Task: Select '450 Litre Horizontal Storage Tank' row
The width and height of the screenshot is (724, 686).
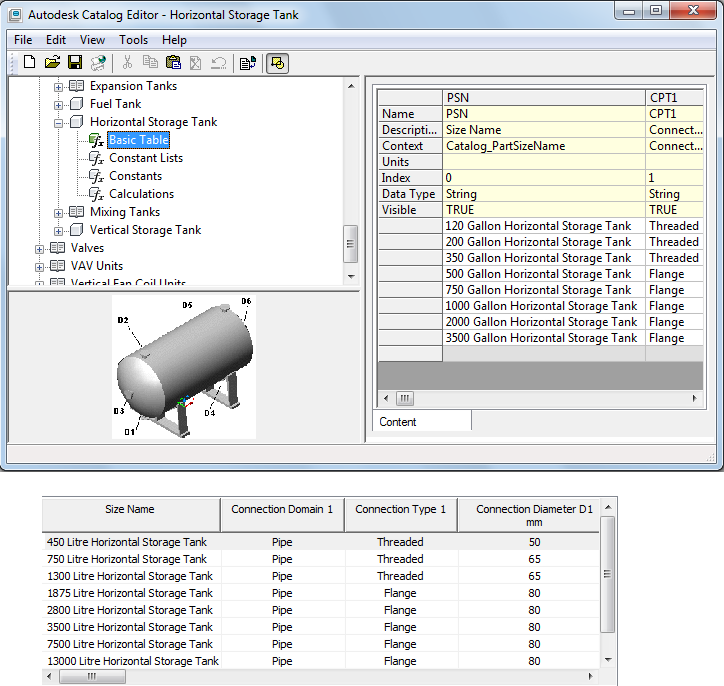Action: [320, 542]
